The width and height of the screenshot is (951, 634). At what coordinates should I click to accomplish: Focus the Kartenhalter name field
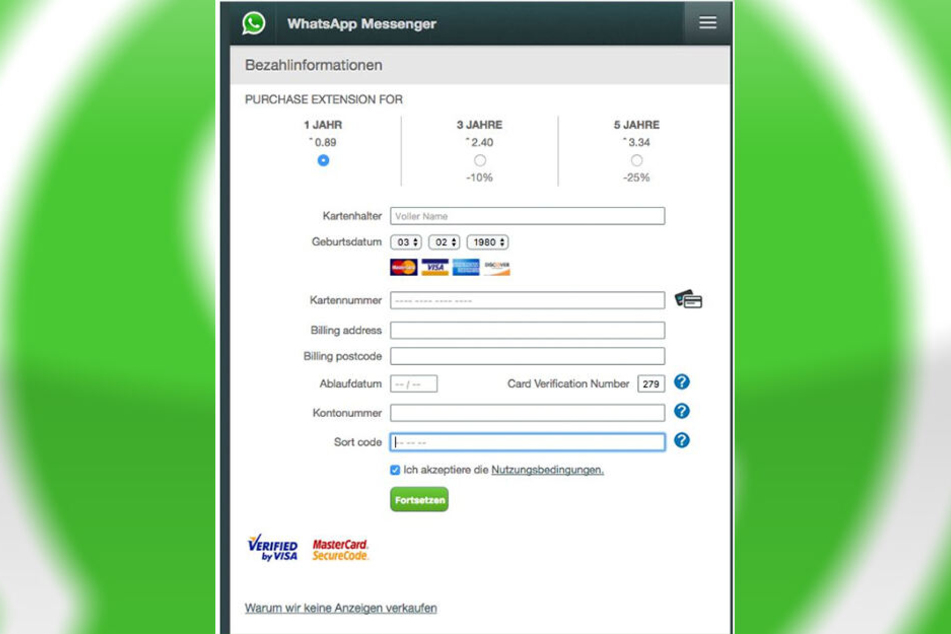pos(528,216)
